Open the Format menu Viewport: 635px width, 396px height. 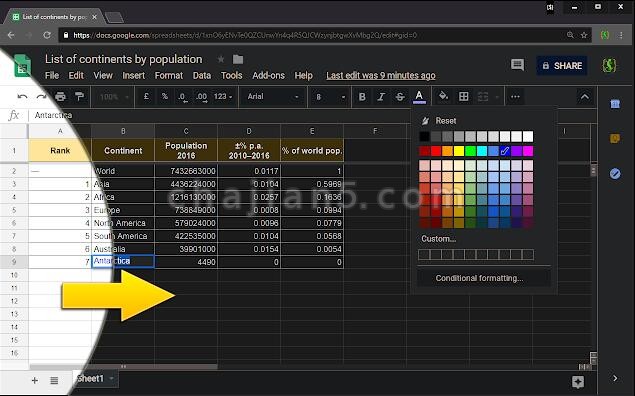click(x=168, y=76)
